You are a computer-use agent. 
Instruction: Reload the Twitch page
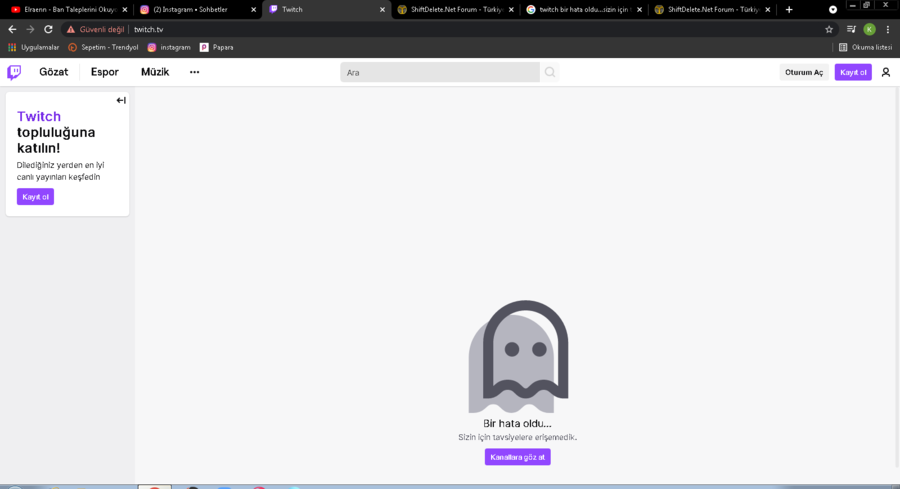pyautogui.click(x=48, y=29)
